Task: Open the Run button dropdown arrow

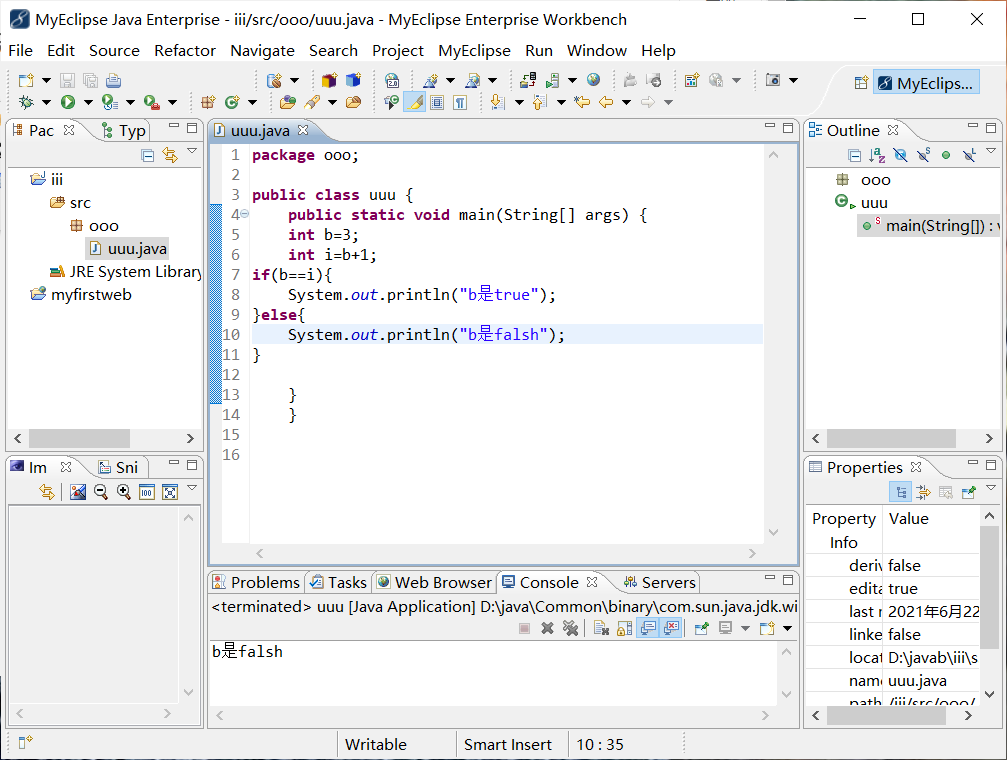Action: coord(88,102)
